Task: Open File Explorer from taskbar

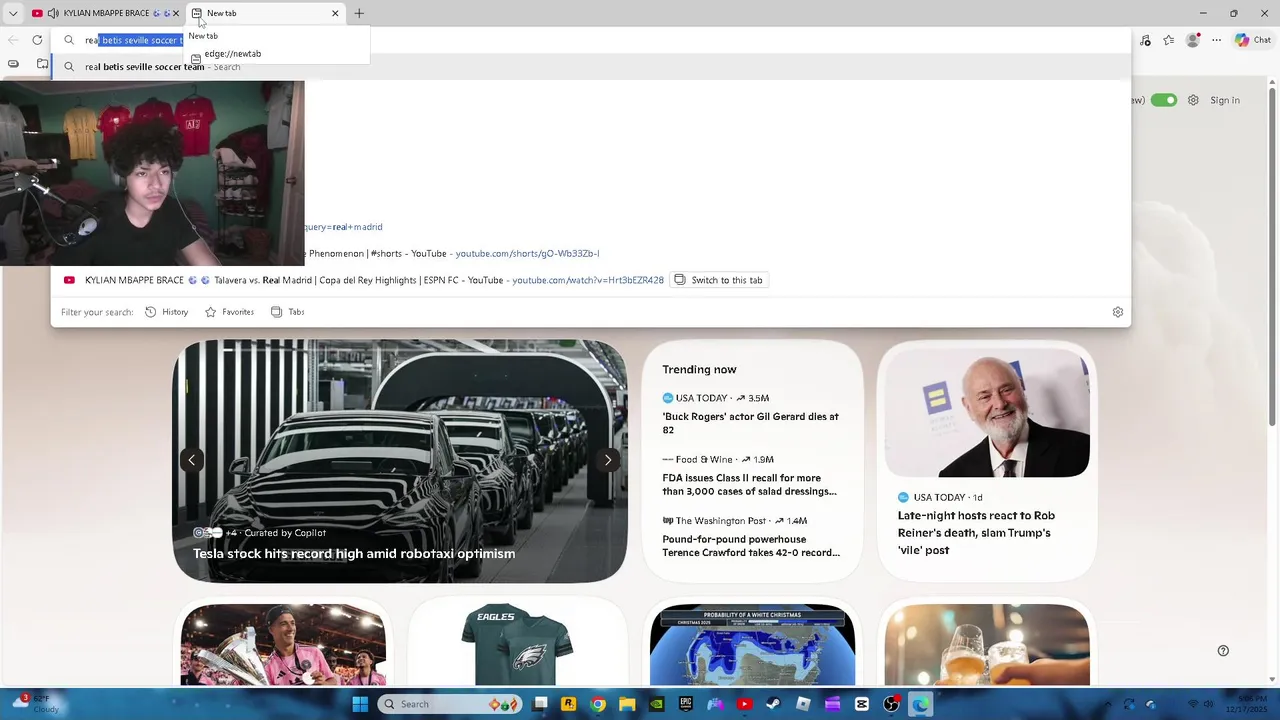Action: point(627,704)
